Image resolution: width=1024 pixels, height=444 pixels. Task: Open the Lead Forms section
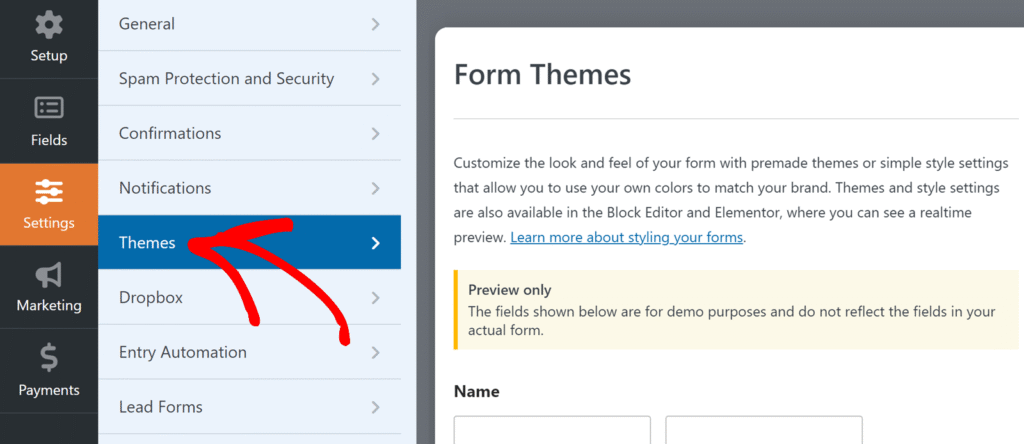point(249,407)
